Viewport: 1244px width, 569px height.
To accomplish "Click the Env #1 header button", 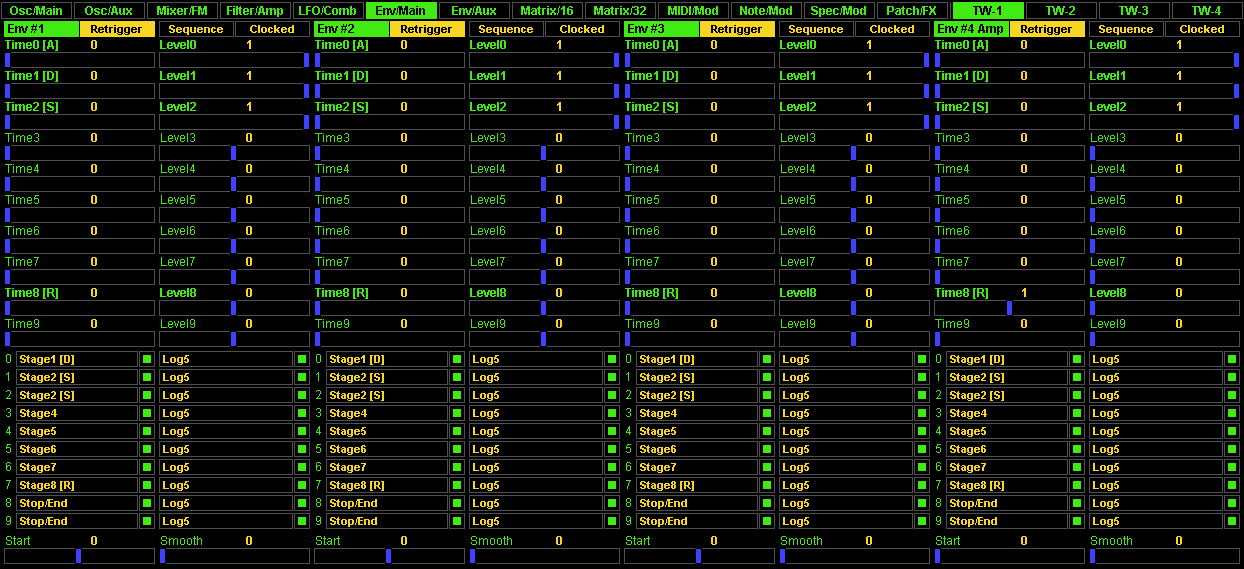I will pos(41,29).
